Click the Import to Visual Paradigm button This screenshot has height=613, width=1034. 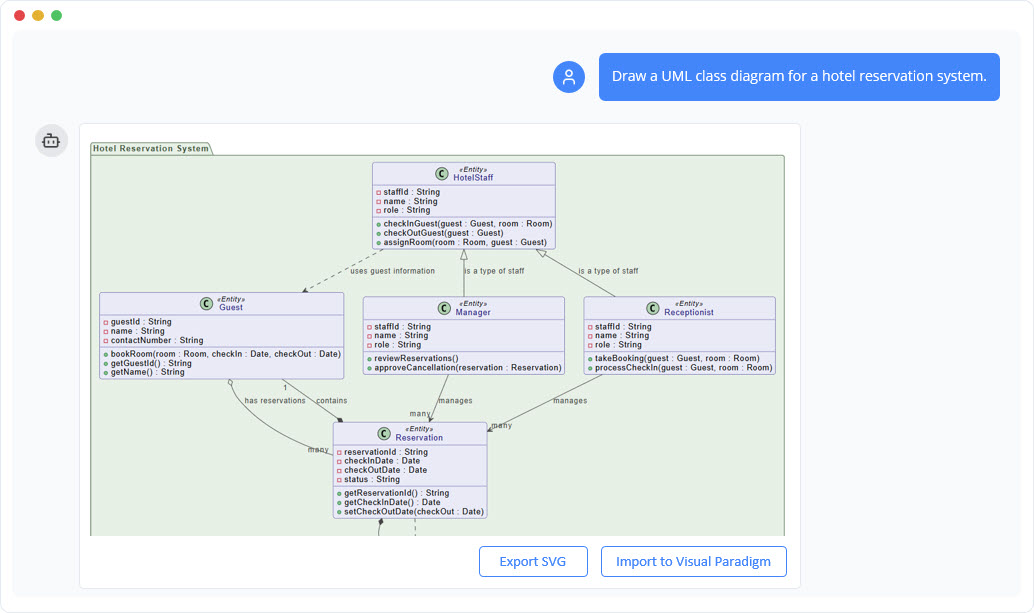point(693,561)
